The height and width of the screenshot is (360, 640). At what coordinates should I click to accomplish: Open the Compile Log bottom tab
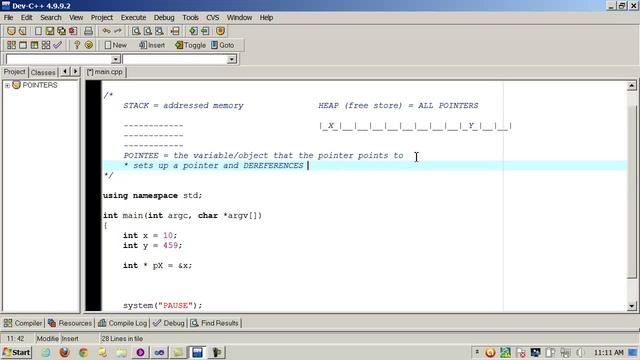[x=122, y=323]
